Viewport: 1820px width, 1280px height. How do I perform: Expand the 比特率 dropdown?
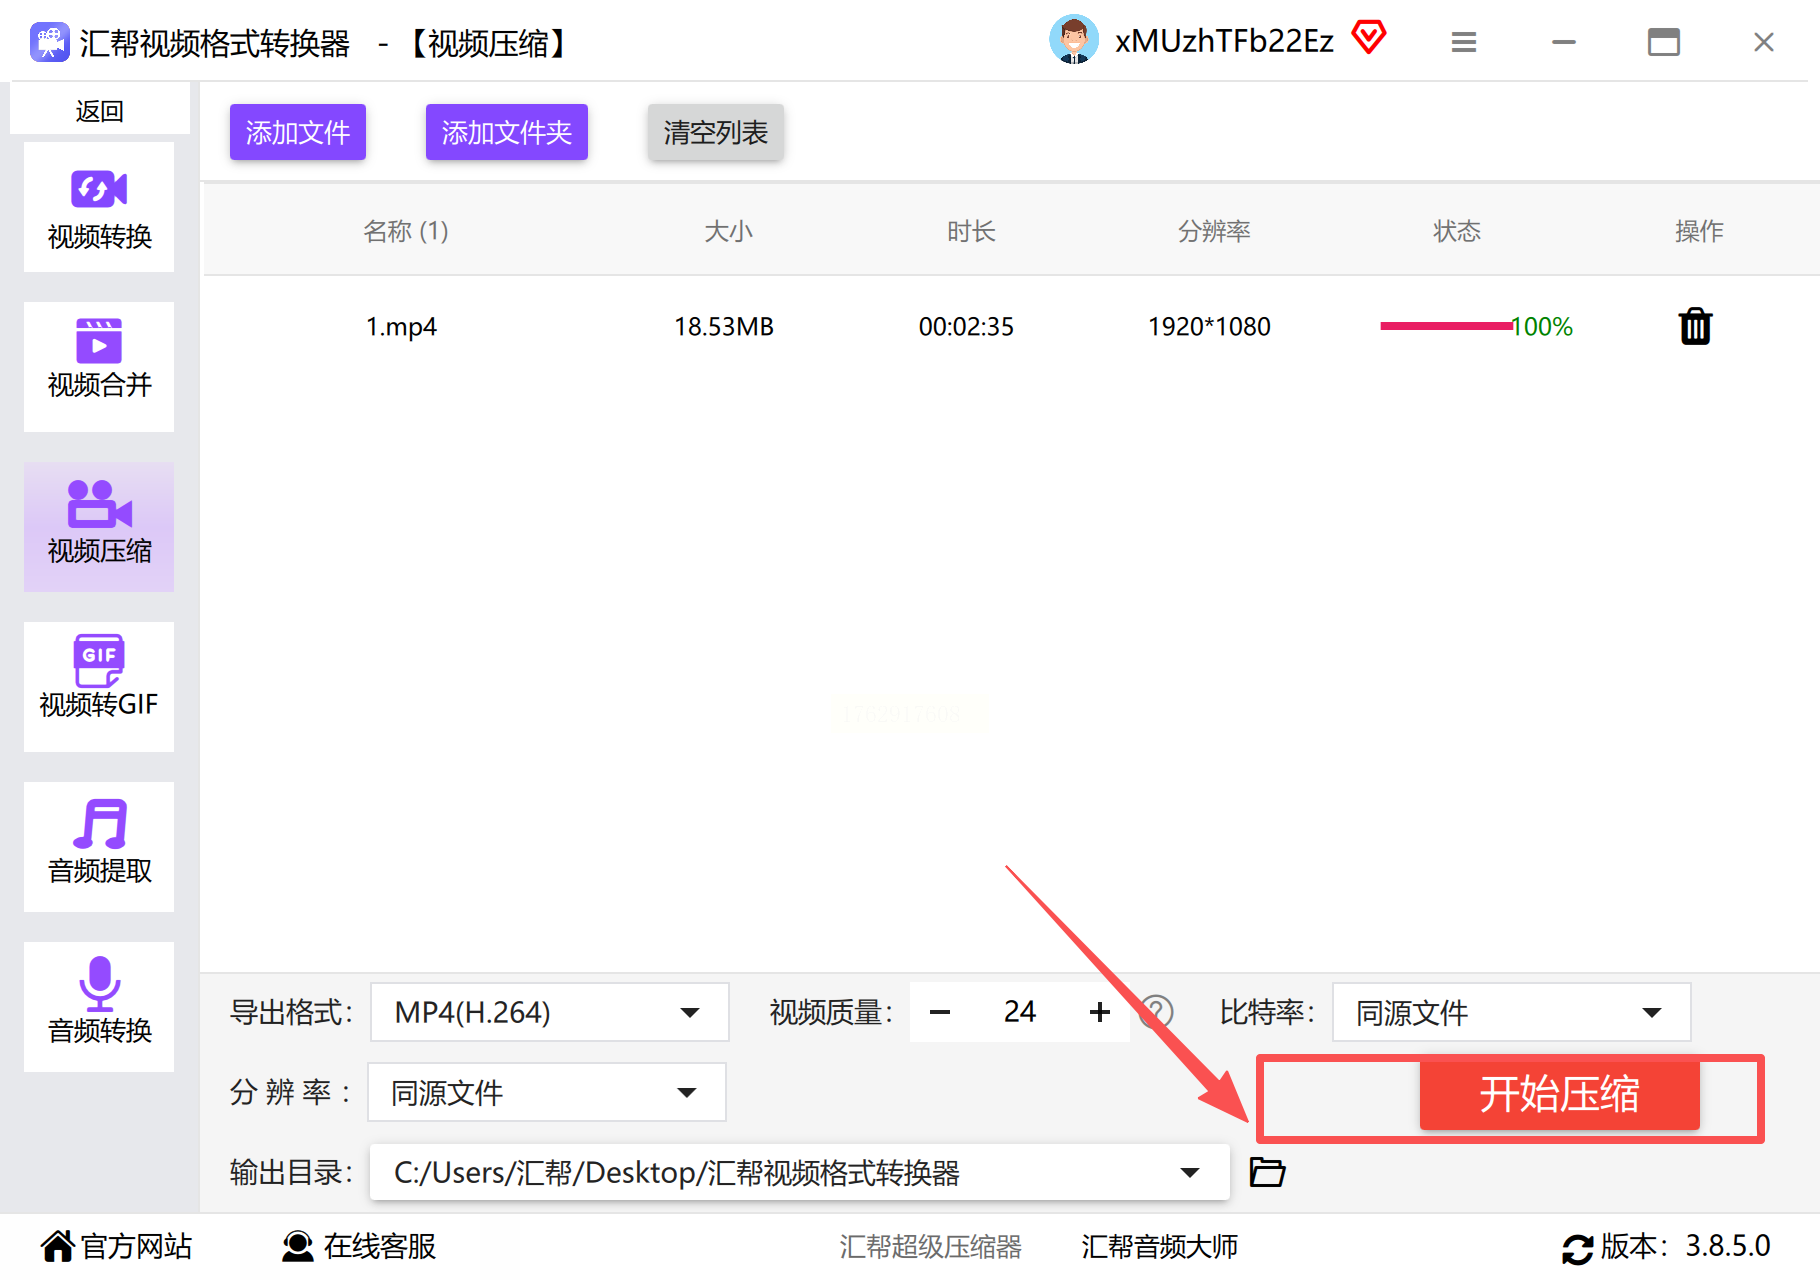tap(1511, 1012)
